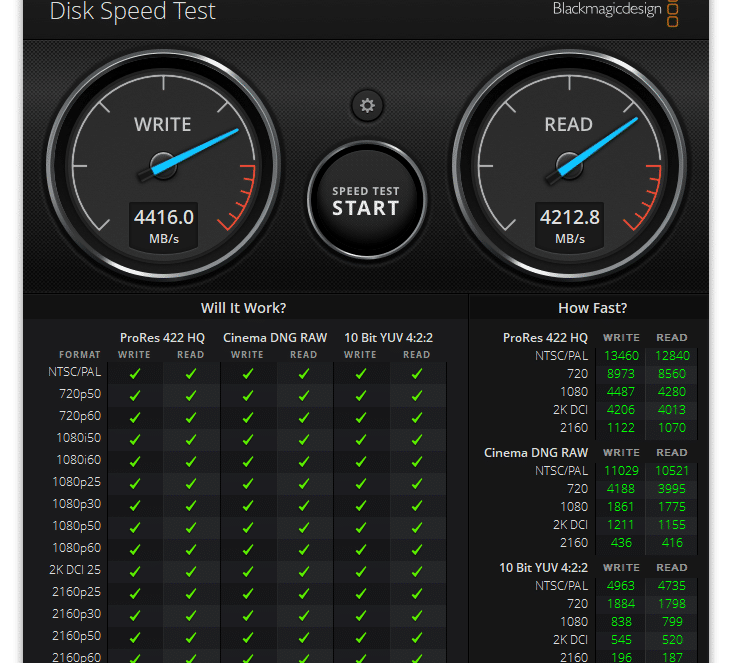Click Cinema DNG RAW 2160 write value 436

tap(621, 543)
